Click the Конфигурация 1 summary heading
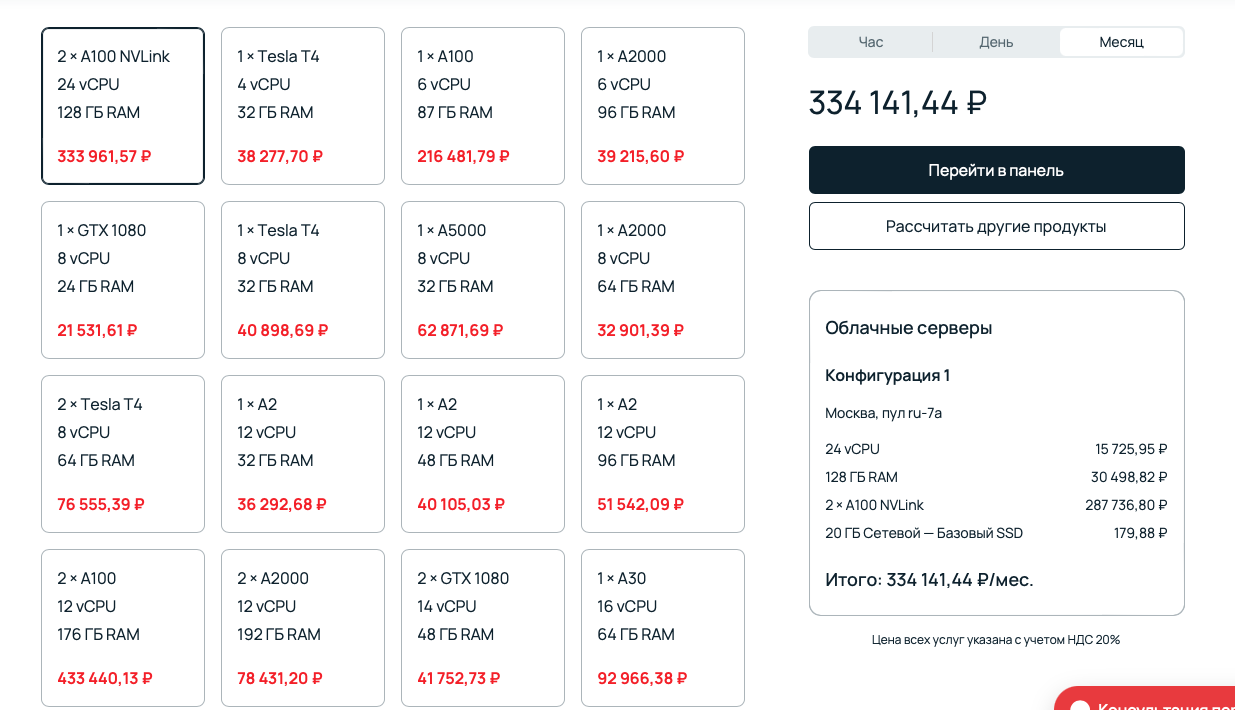This screenshot has height=710, width=1235. click(887, 375)
